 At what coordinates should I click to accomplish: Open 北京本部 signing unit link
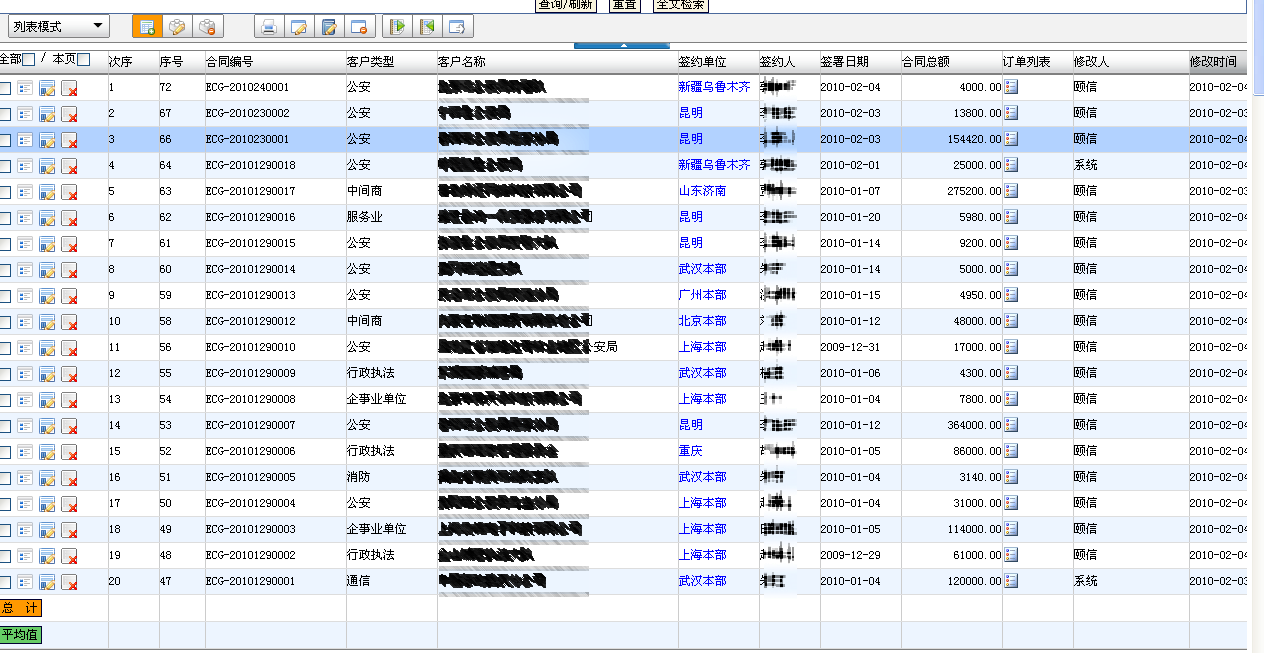[x=702, y=321]
